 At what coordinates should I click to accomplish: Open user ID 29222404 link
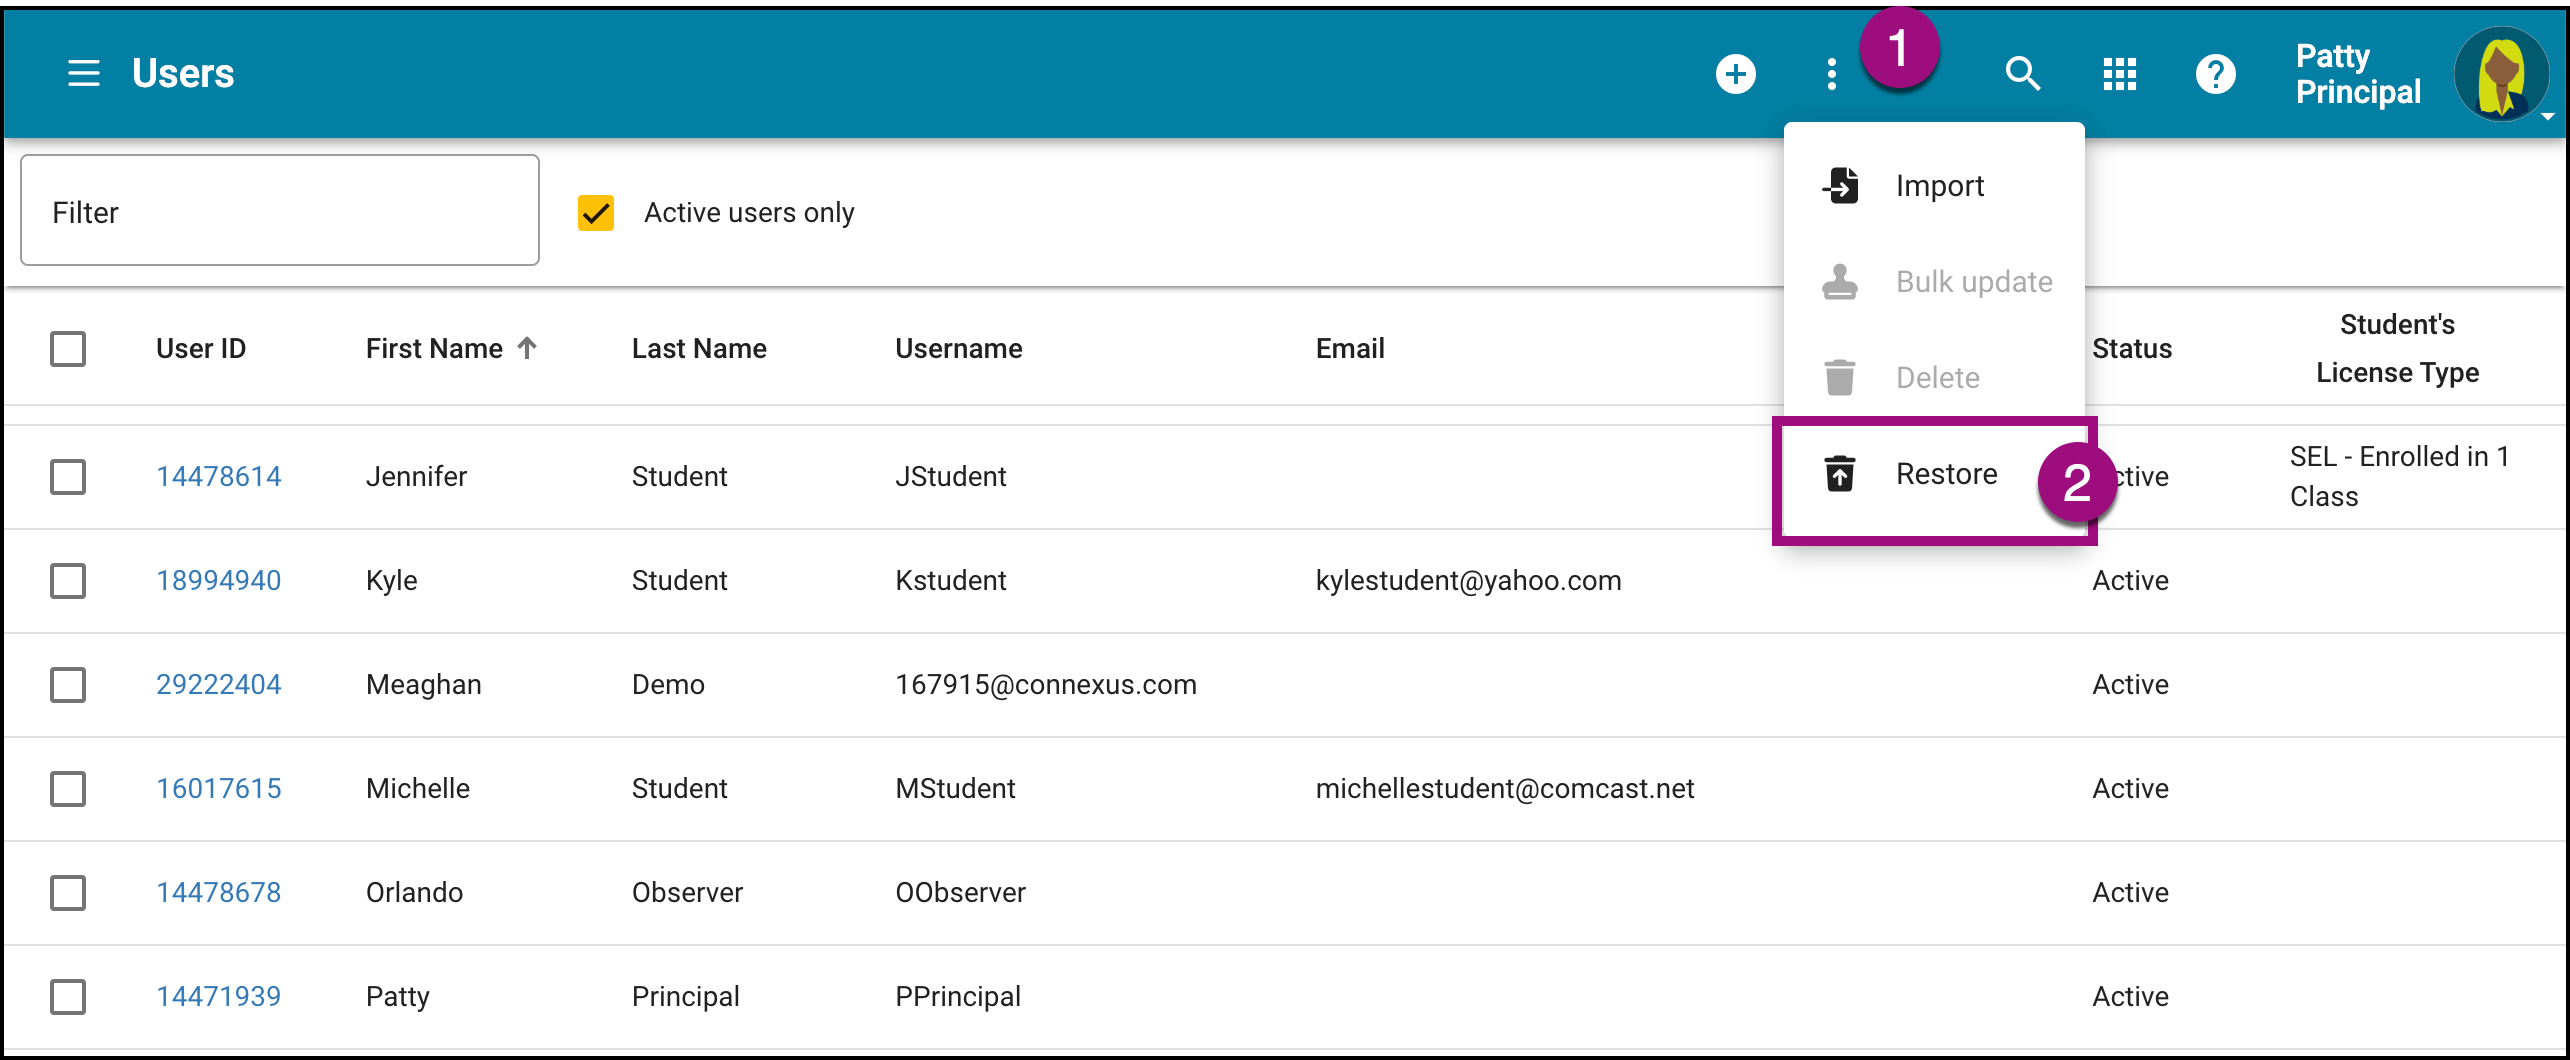click(218, 685)
